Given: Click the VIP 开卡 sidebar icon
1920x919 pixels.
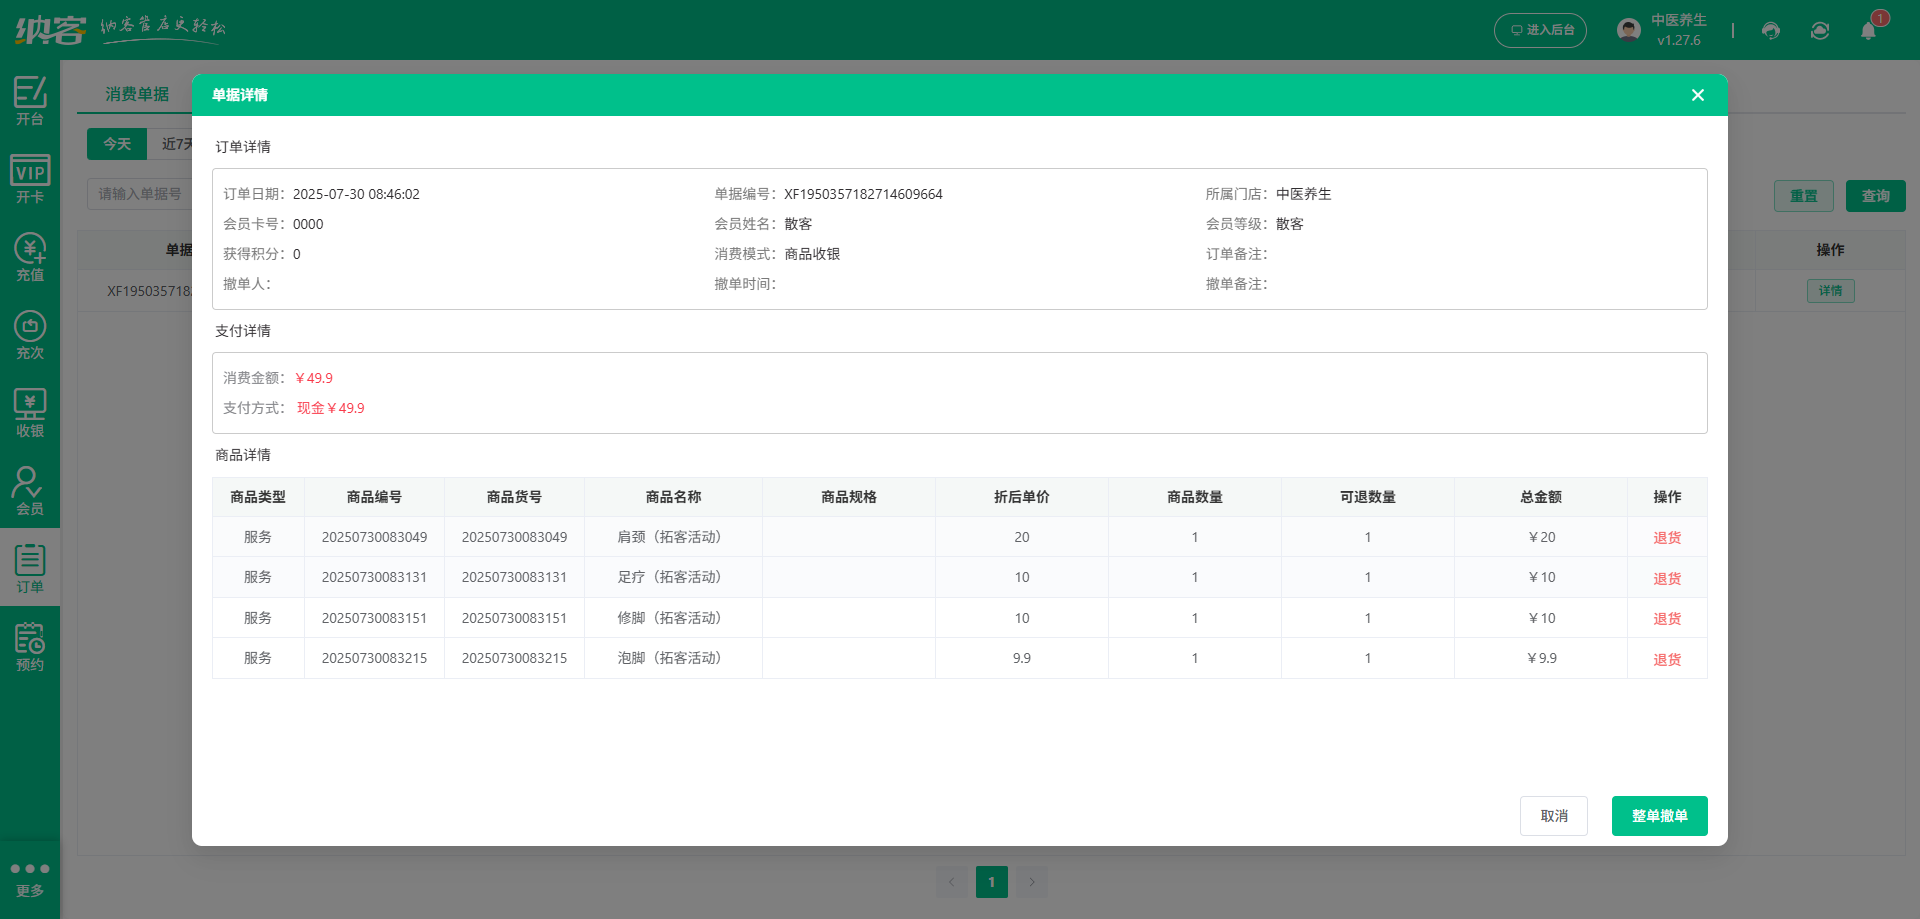Looking at the screenshot, I should 30,179.
